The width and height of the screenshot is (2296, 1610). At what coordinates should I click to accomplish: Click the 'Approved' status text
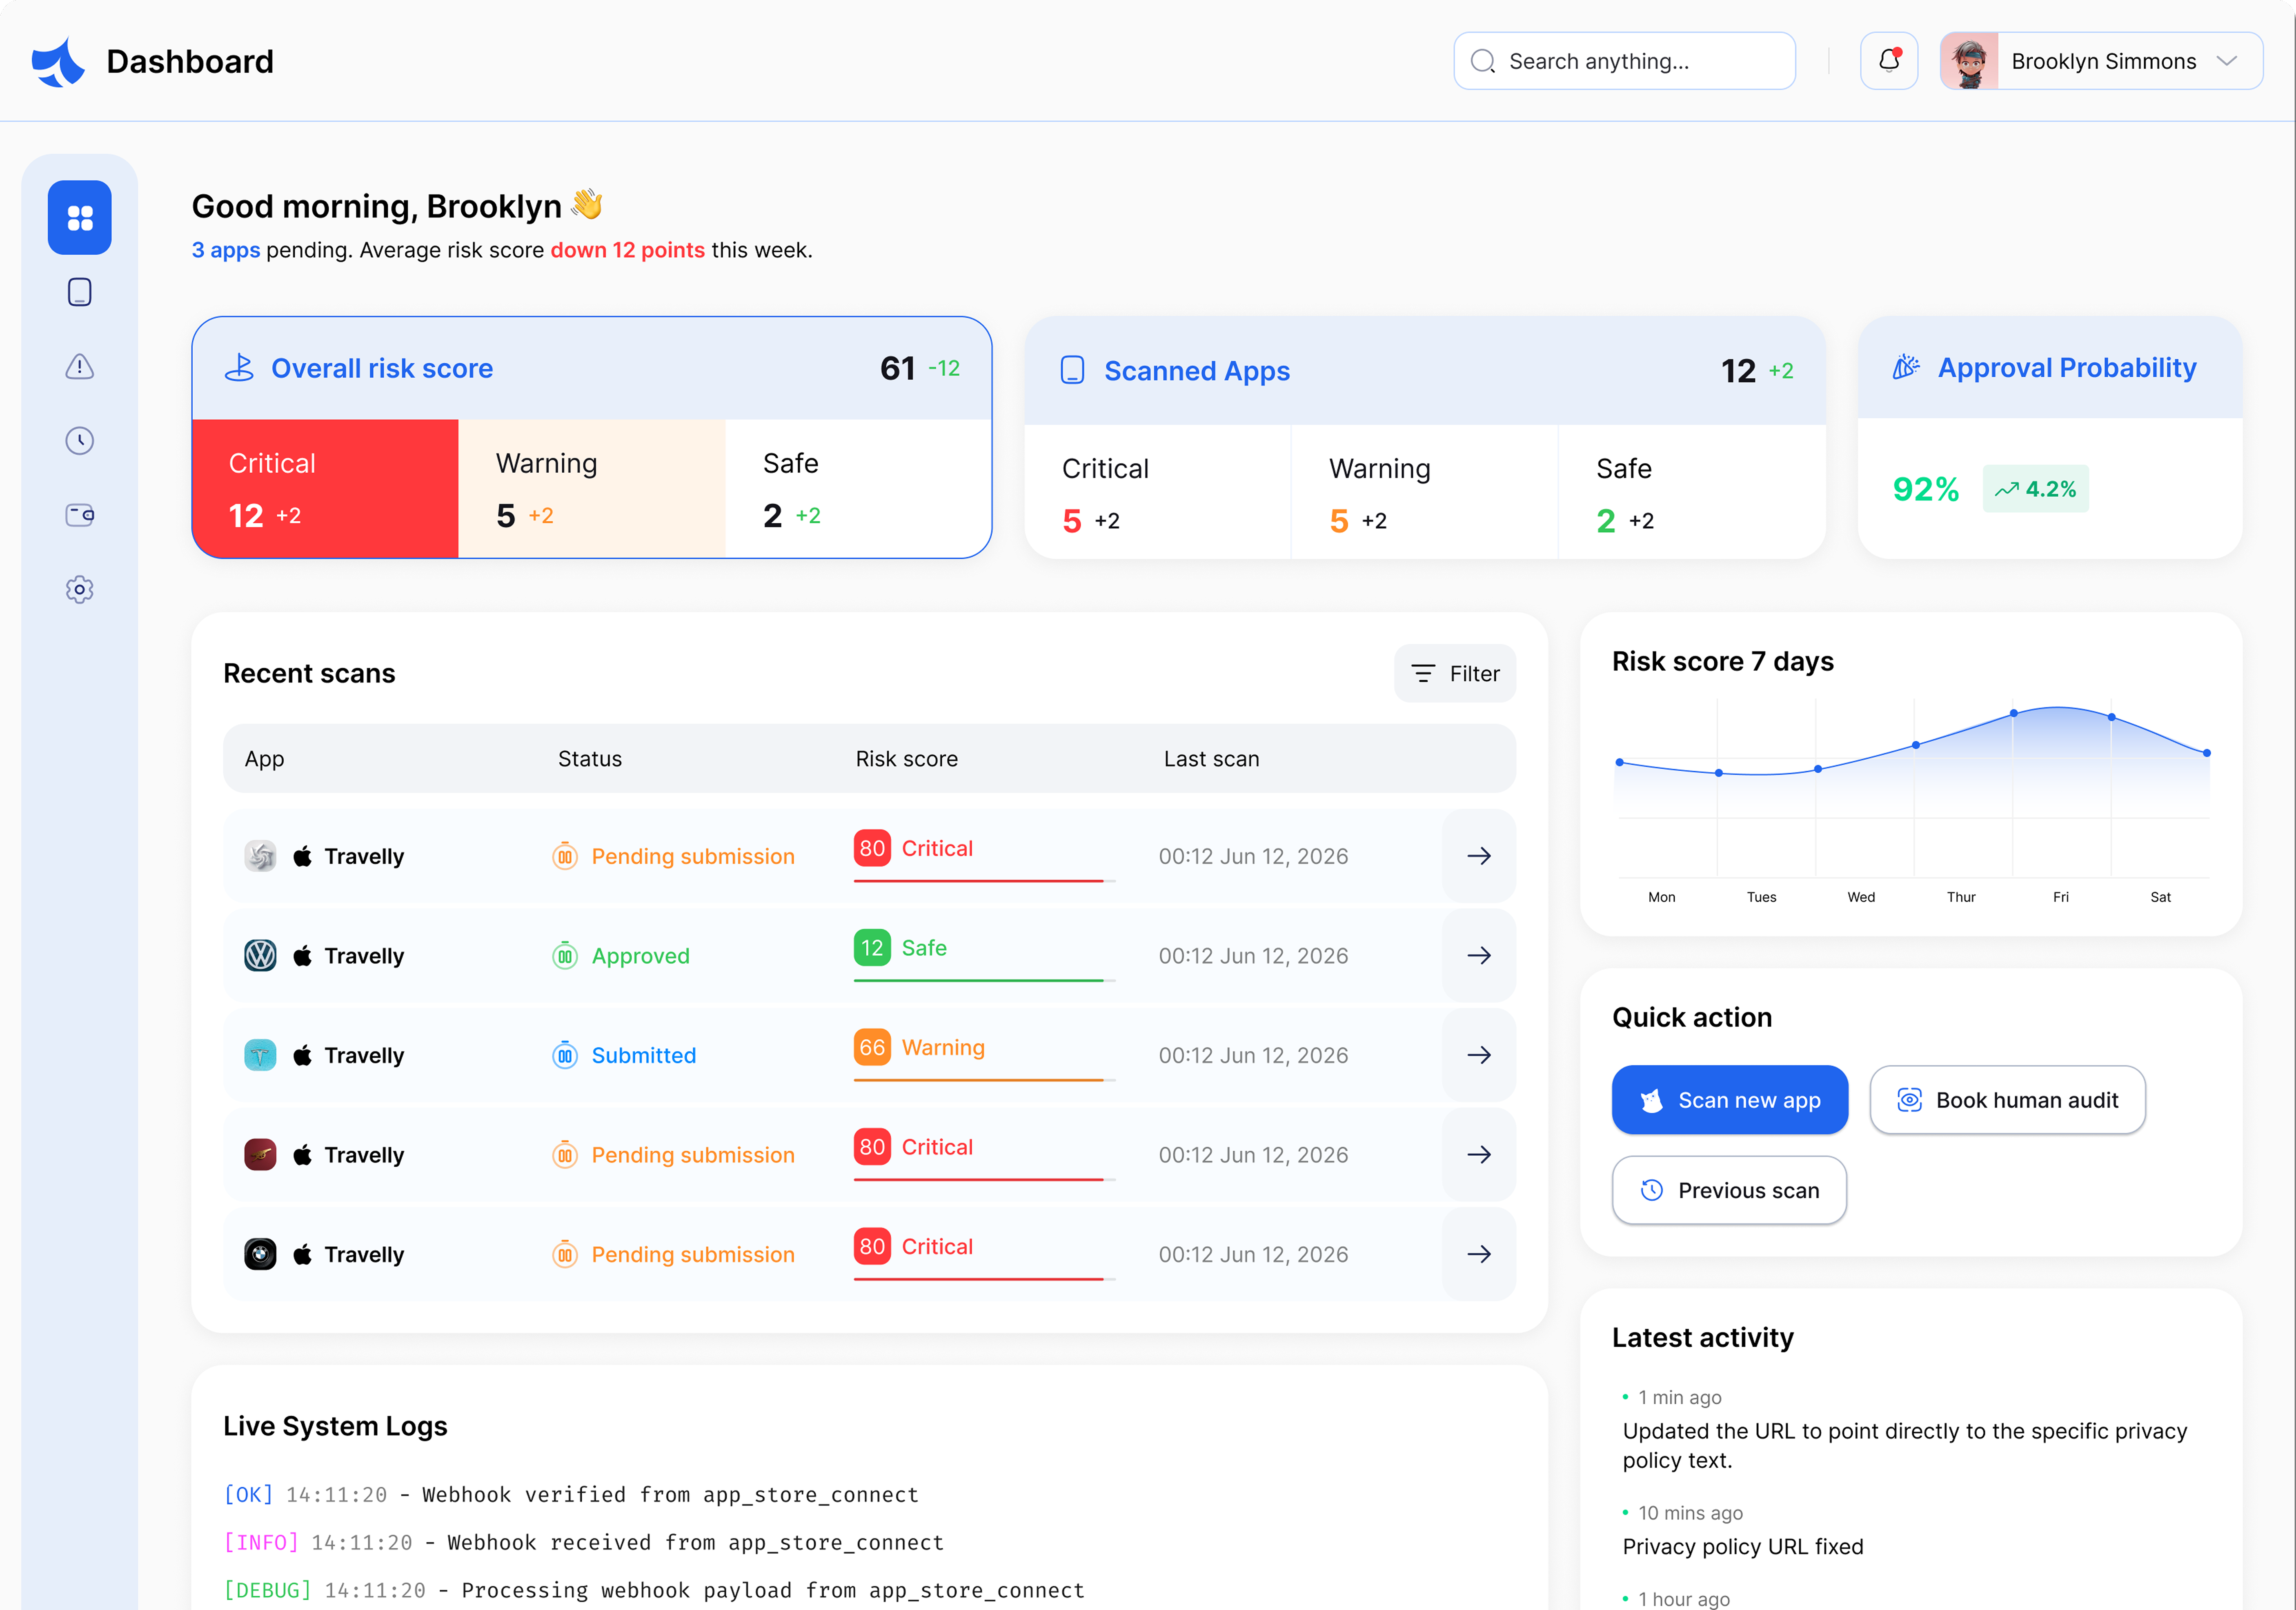[x=640, y=956]
